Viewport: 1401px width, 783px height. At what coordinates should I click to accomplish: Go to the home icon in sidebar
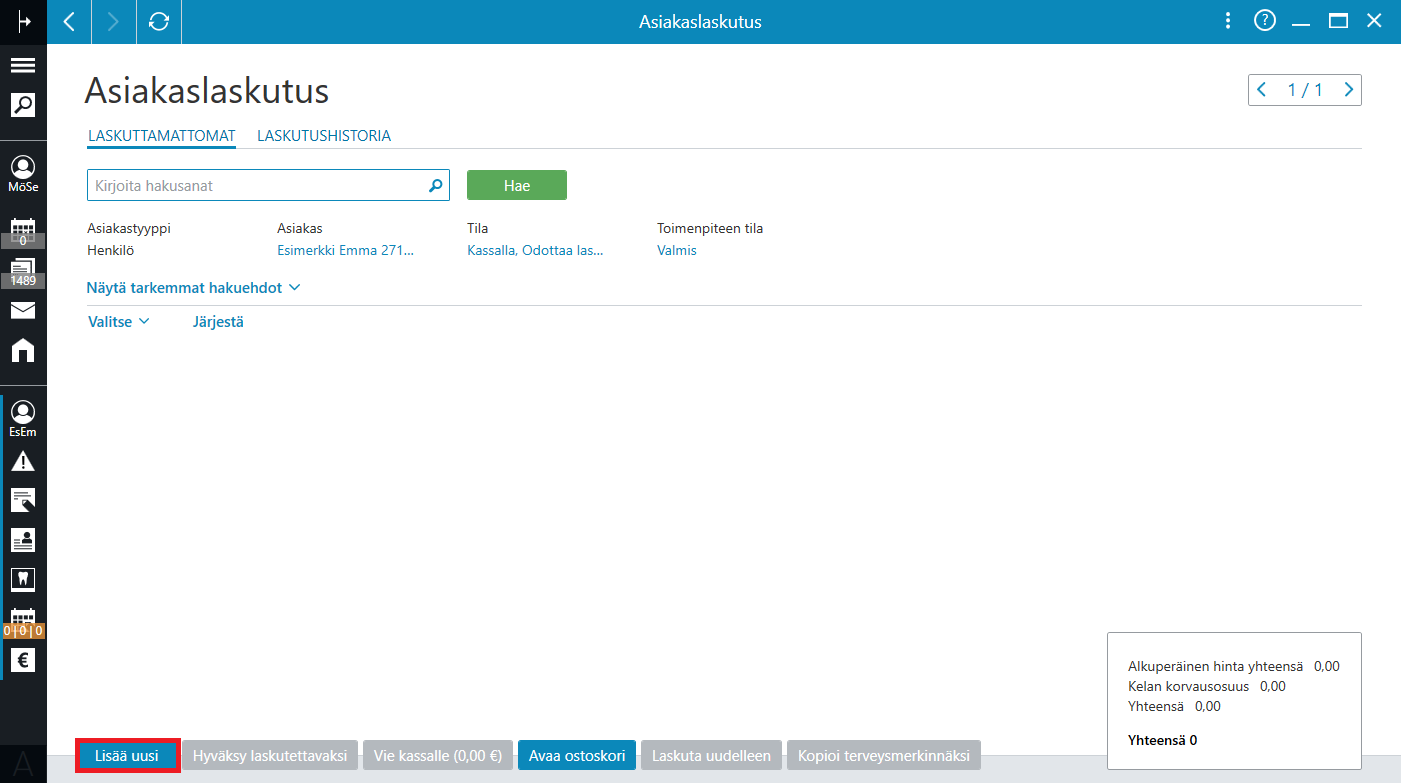pos(23,350)
